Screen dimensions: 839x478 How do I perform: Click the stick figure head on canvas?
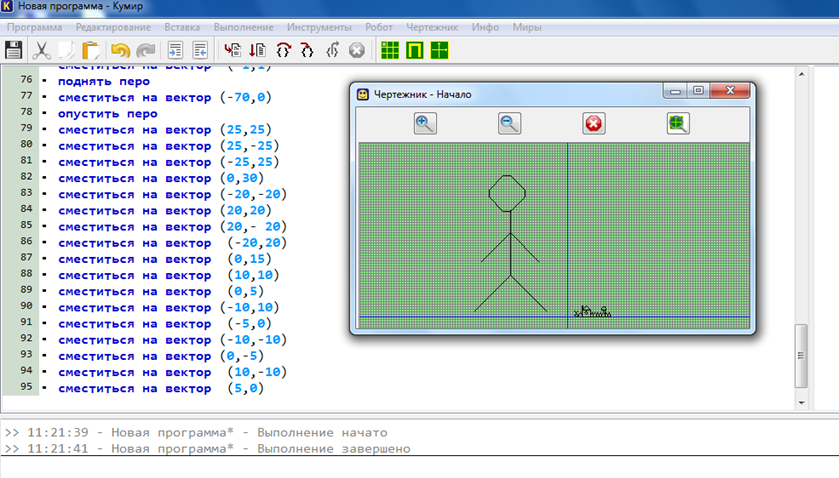507,193
